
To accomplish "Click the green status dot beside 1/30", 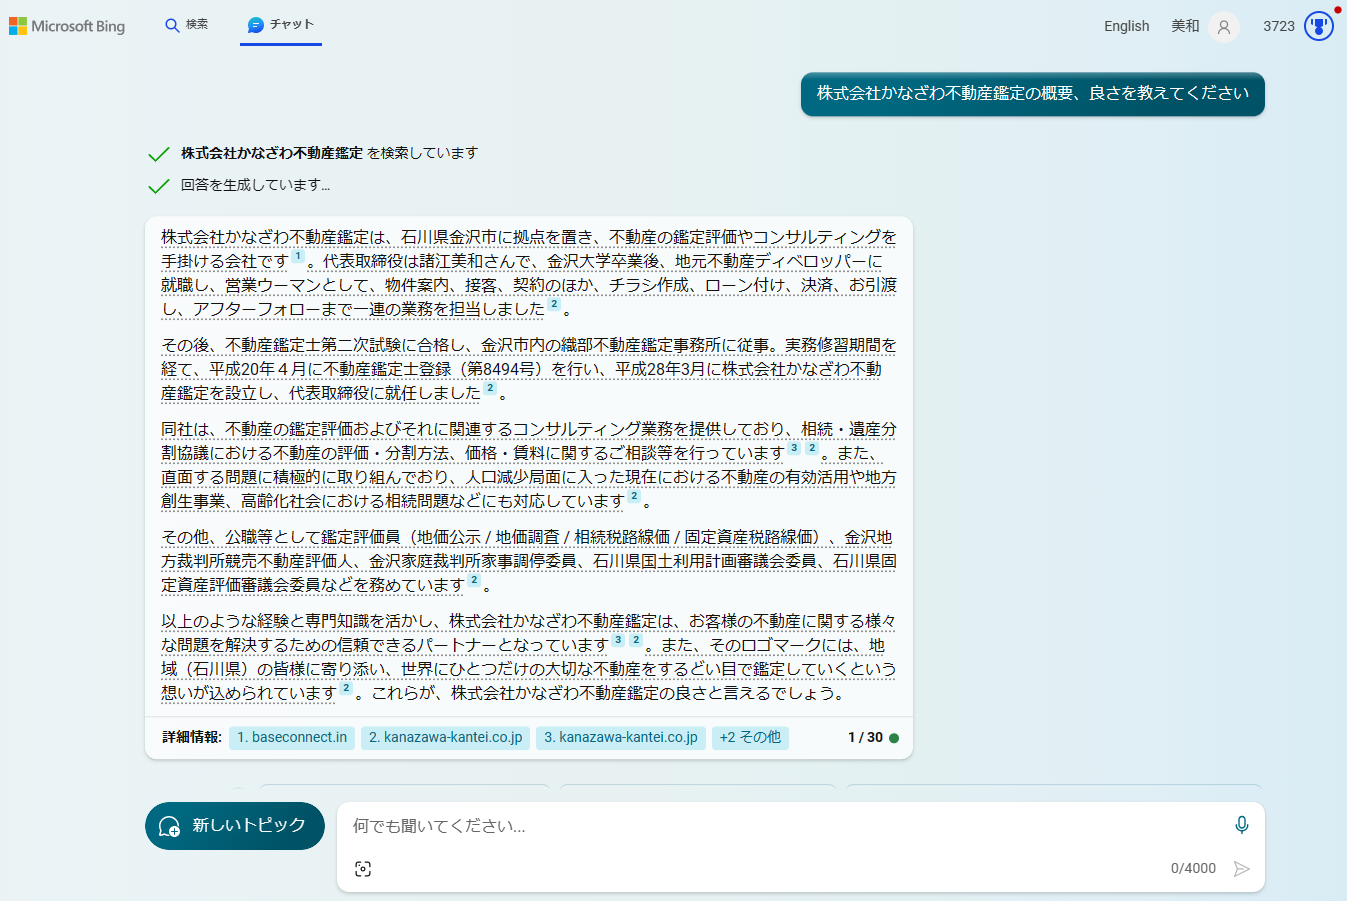I will point(894,738).
